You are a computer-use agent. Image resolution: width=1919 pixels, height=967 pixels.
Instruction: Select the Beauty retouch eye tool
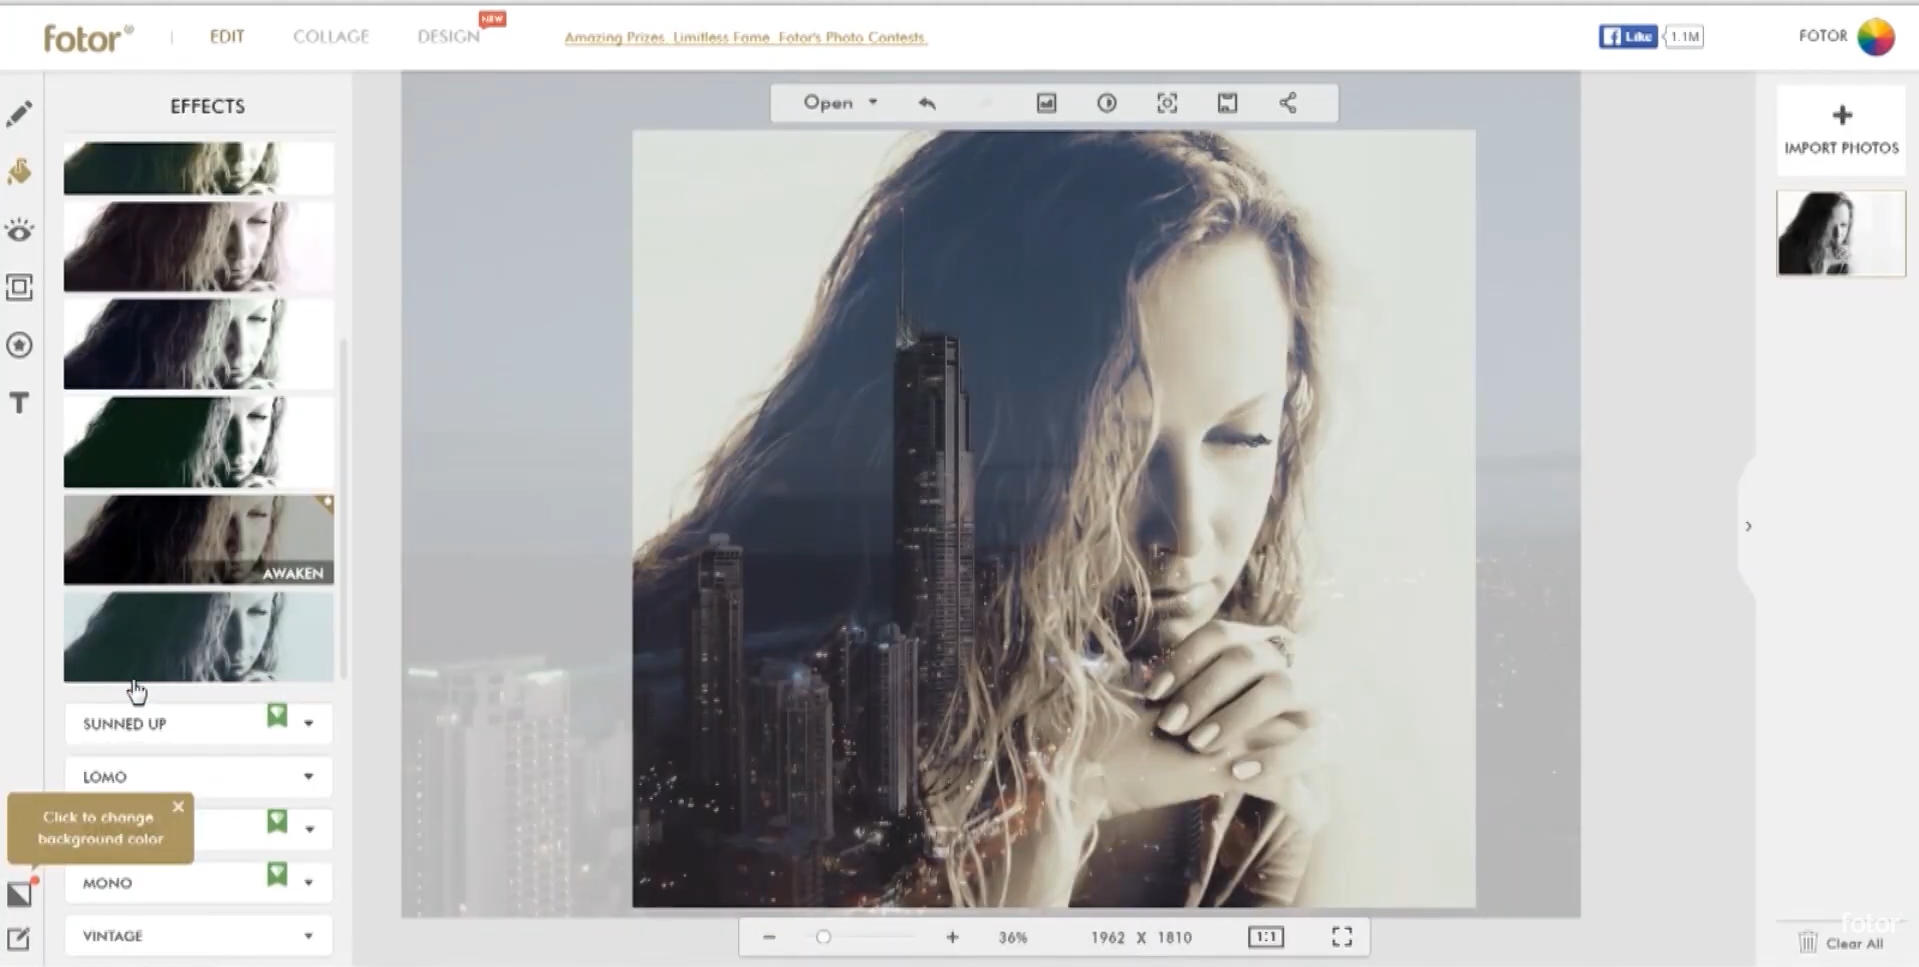click(19, 230)
